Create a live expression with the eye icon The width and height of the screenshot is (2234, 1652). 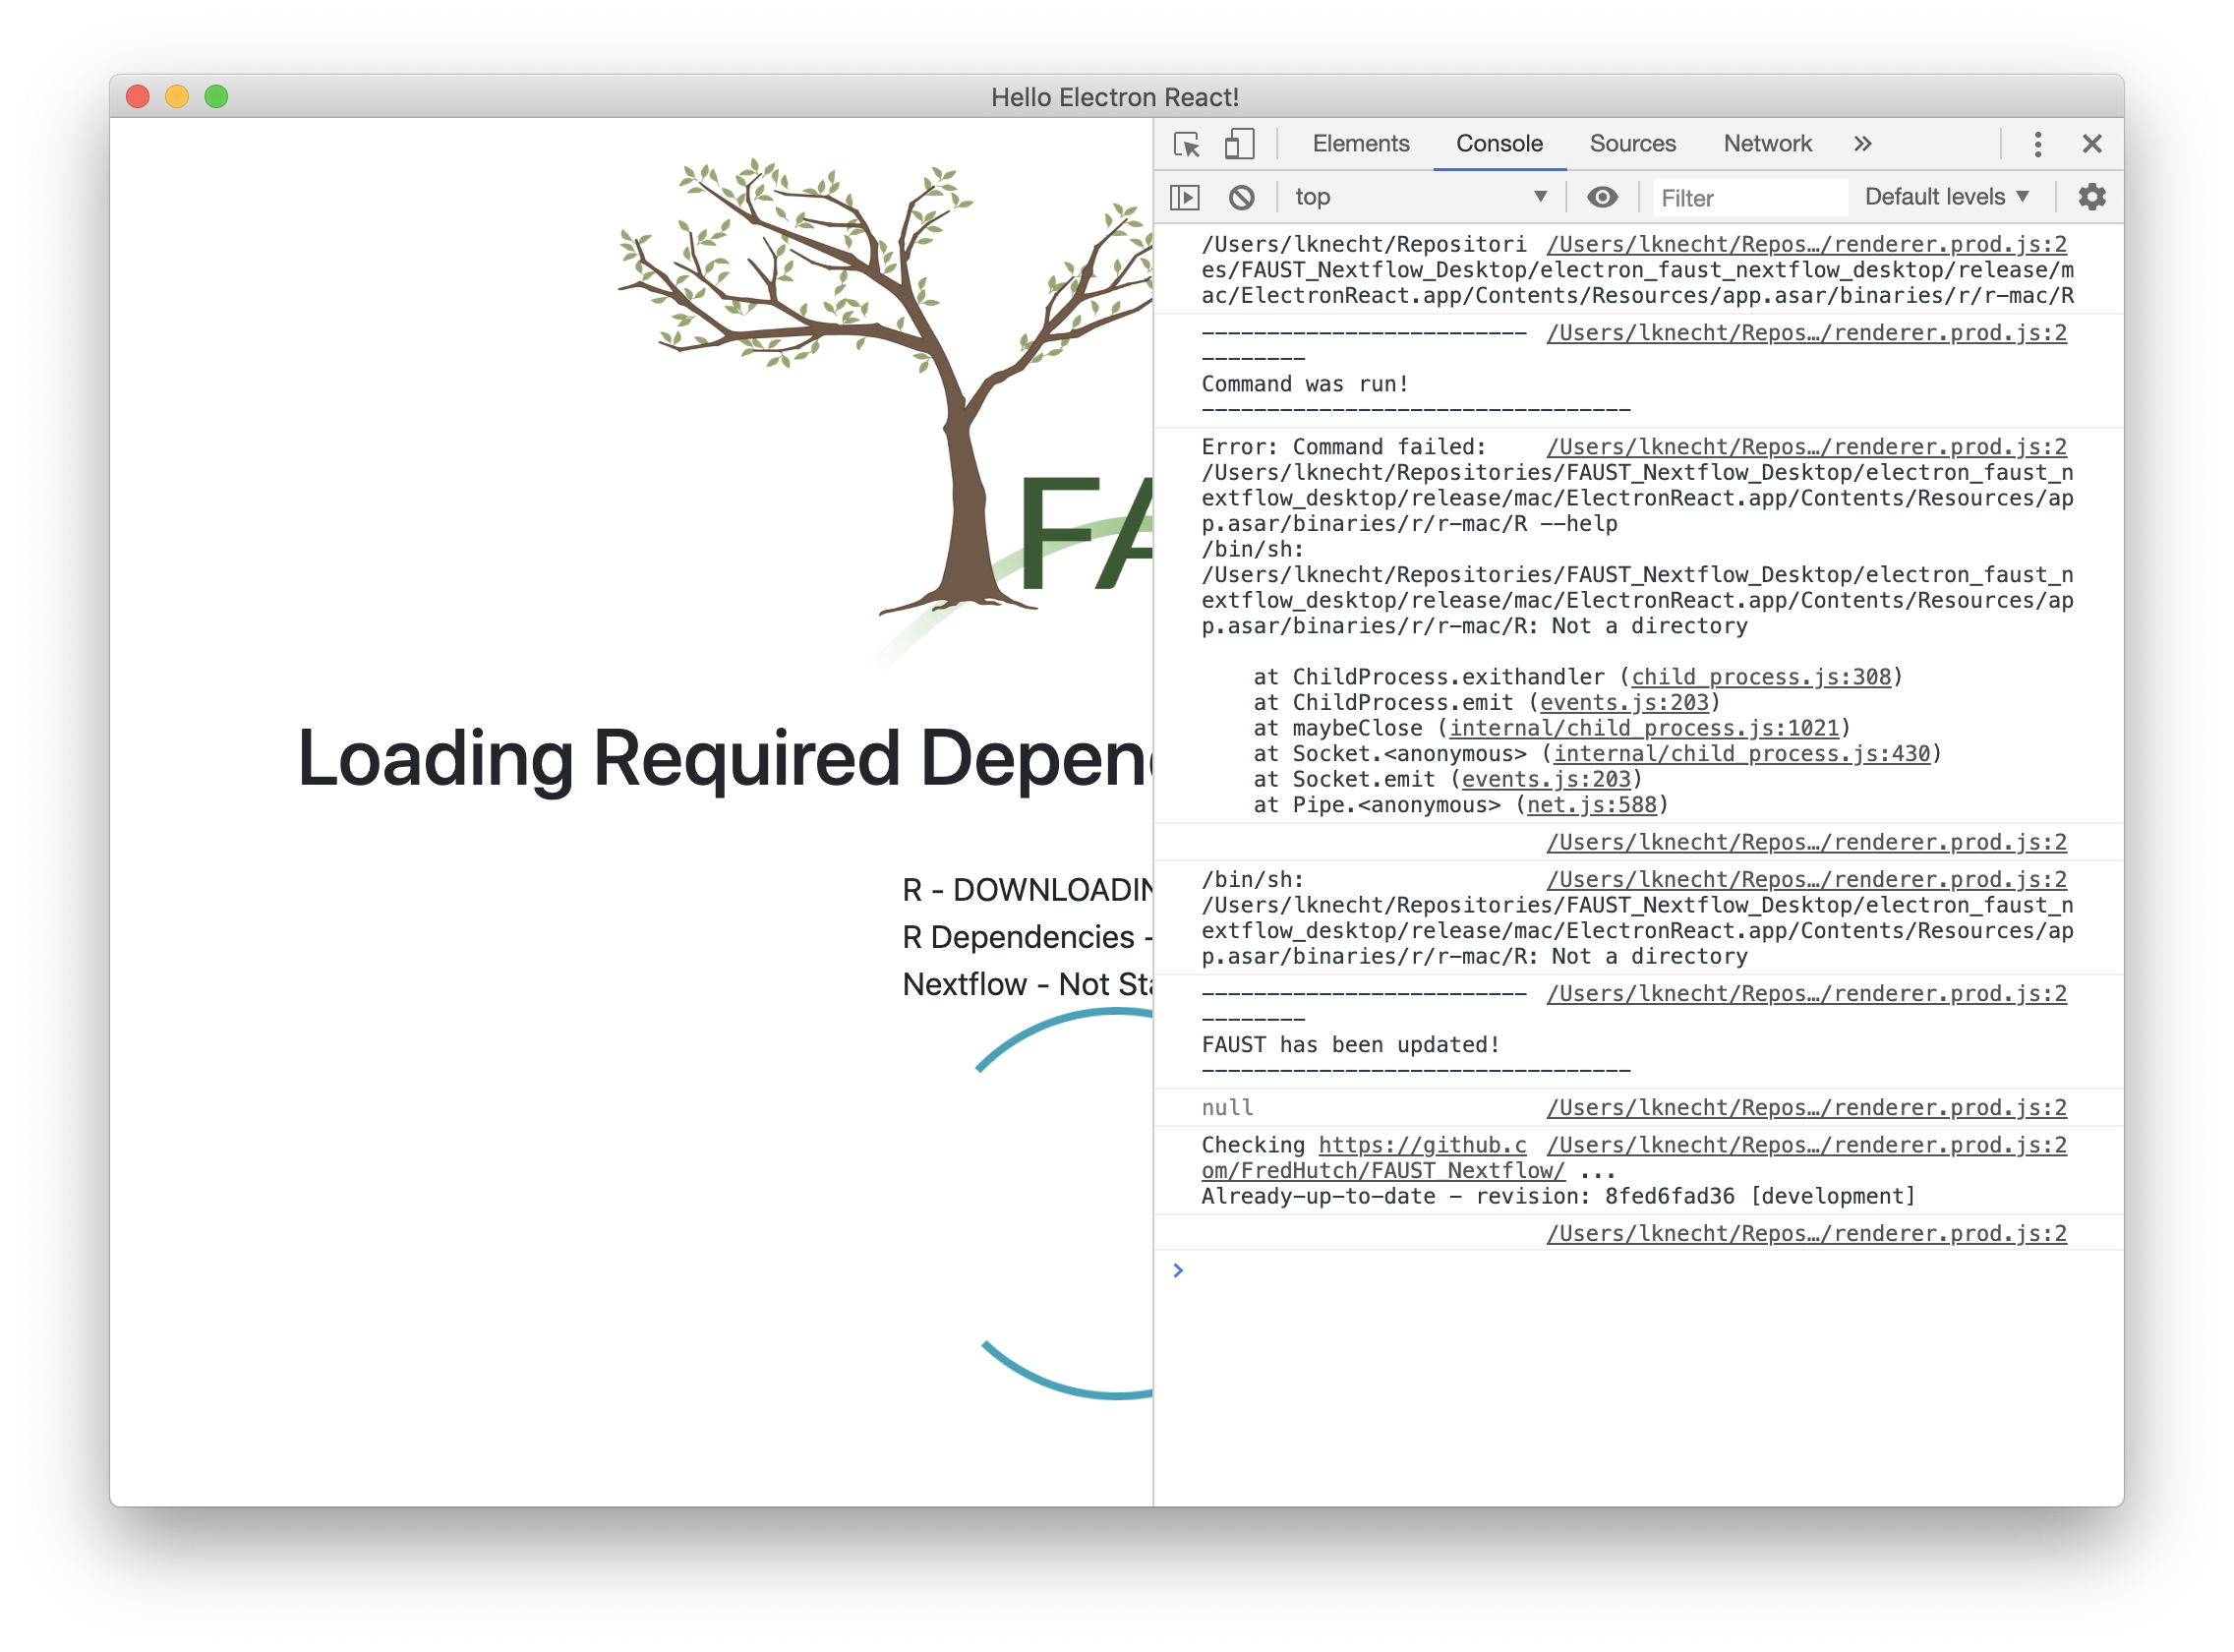point(1602,197)
